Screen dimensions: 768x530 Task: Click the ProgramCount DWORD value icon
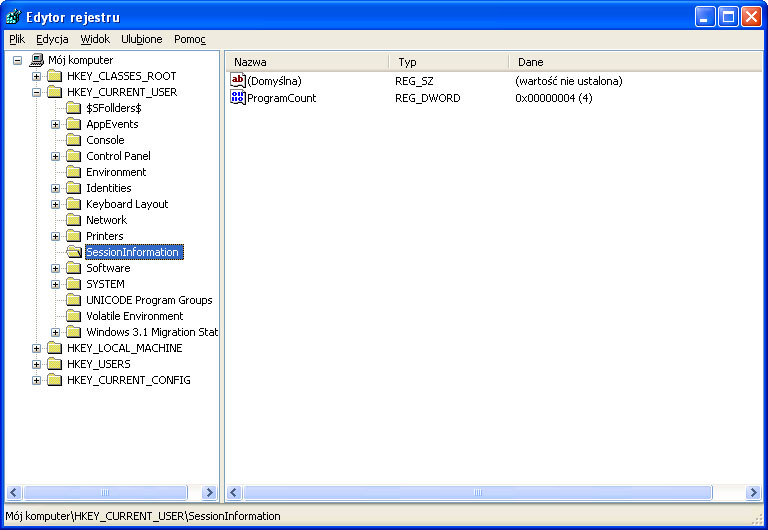238,98
